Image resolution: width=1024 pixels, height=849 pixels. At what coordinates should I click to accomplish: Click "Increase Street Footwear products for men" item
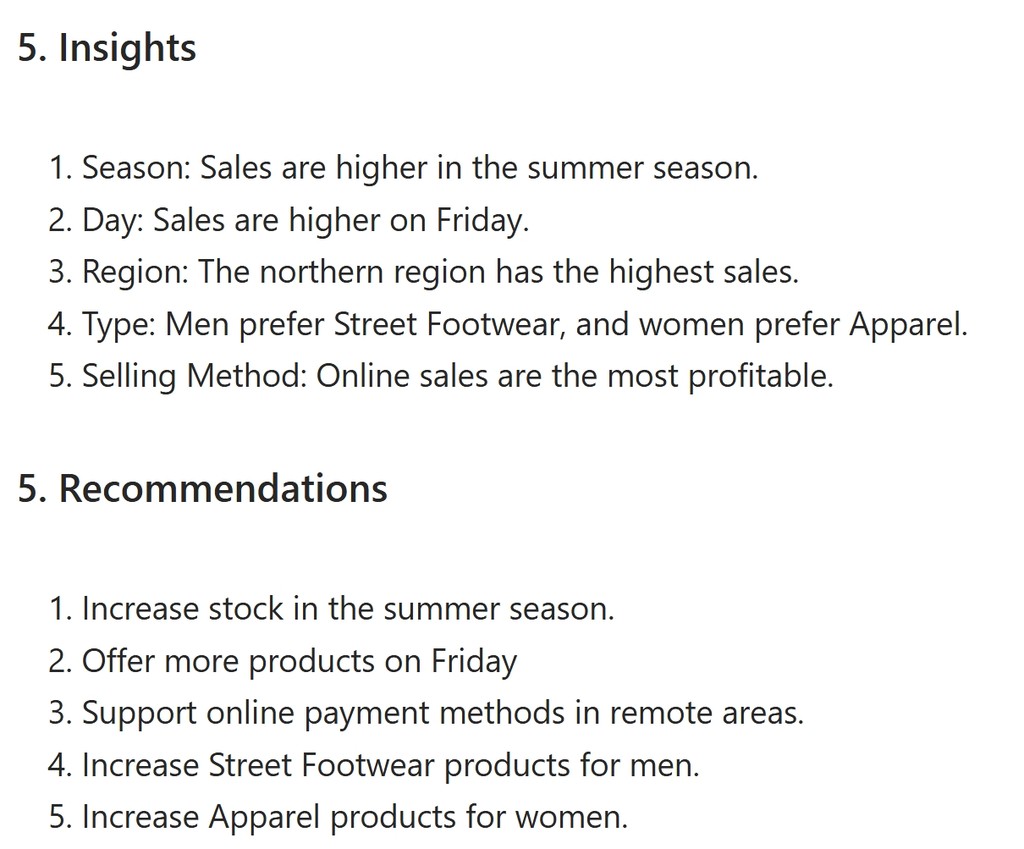[x=390, y=765]
